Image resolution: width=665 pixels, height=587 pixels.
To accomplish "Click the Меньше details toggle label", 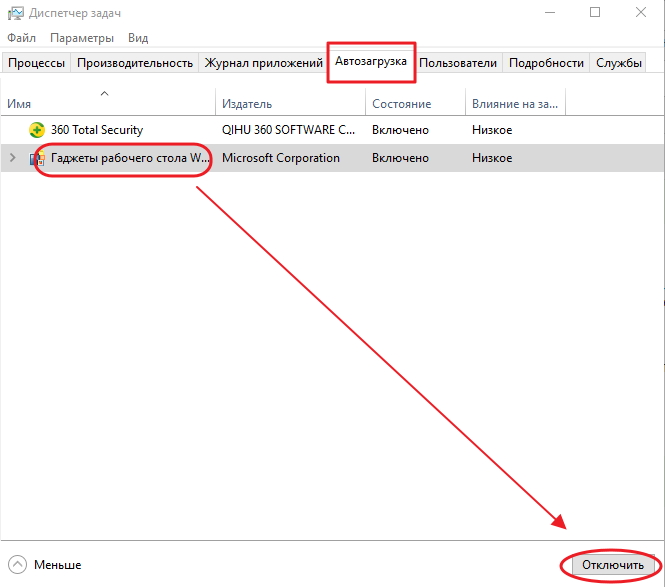I will [x=58, y=565].
